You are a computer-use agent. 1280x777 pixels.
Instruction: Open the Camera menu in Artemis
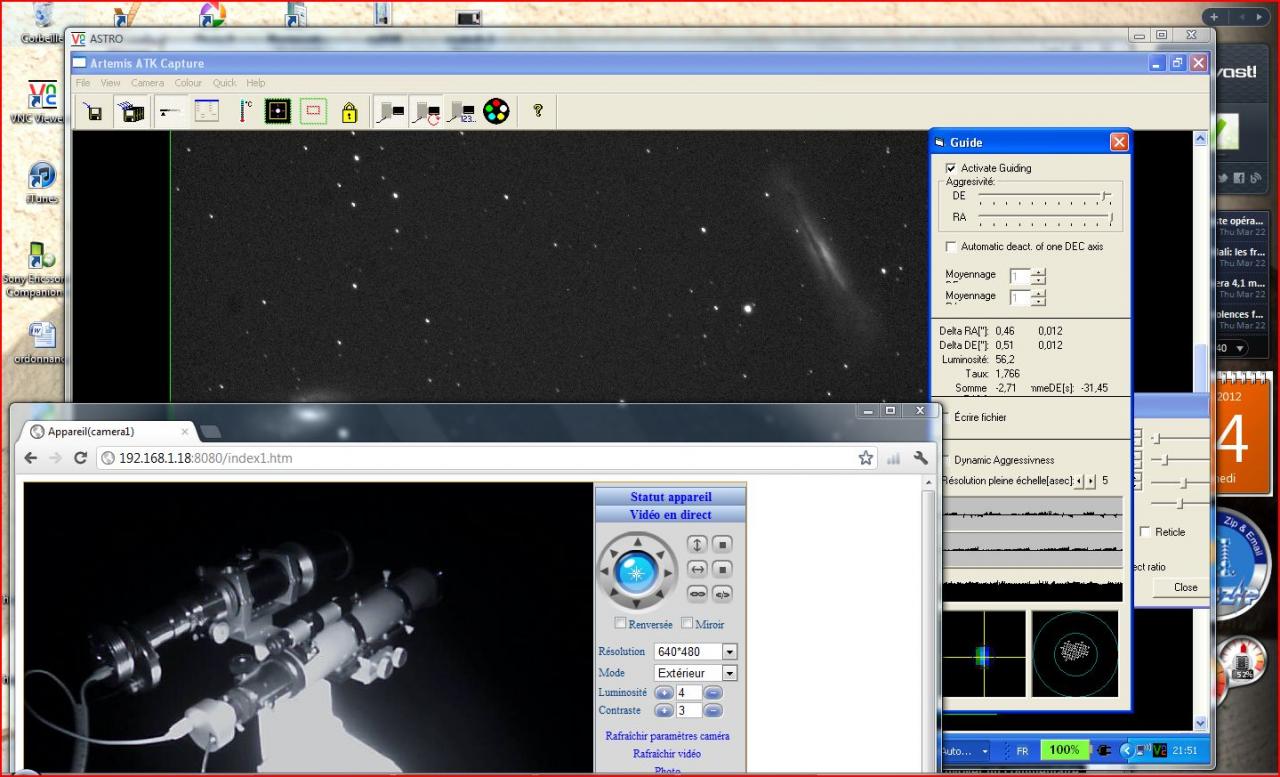pyautogui.click(x=147, y=83)
